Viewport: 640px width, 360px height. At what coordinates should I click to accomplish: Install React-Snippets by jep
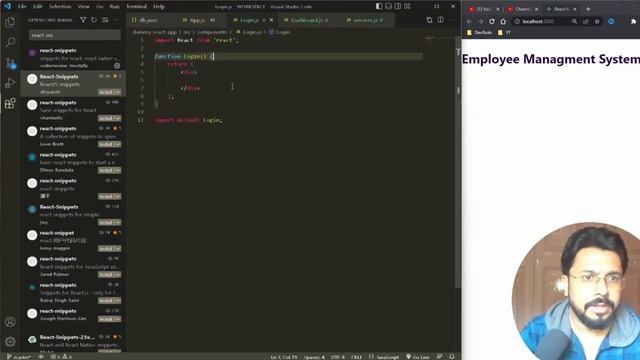[x=106, y=222]
